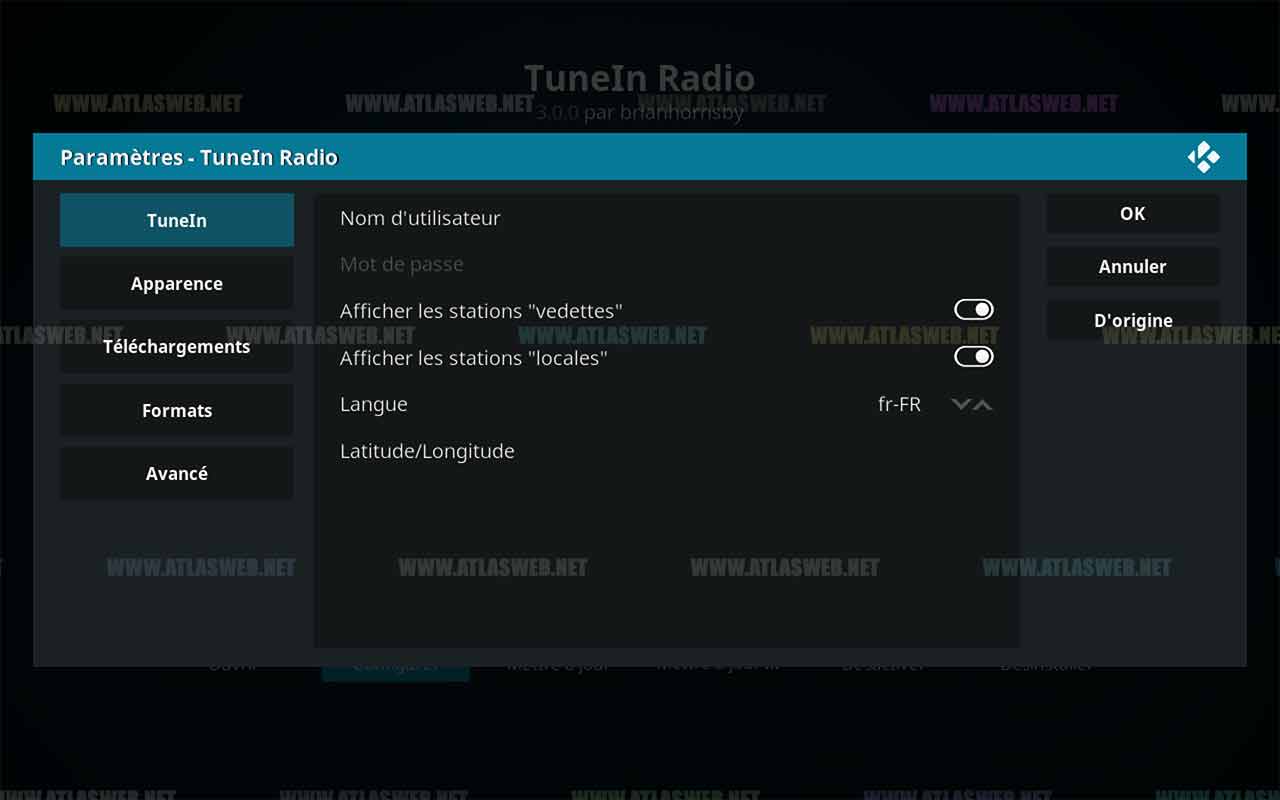Toggle Afficher les stations "locales" switch
The height and width of the screenshot is (800, 1280).
(x=973, y=356)
